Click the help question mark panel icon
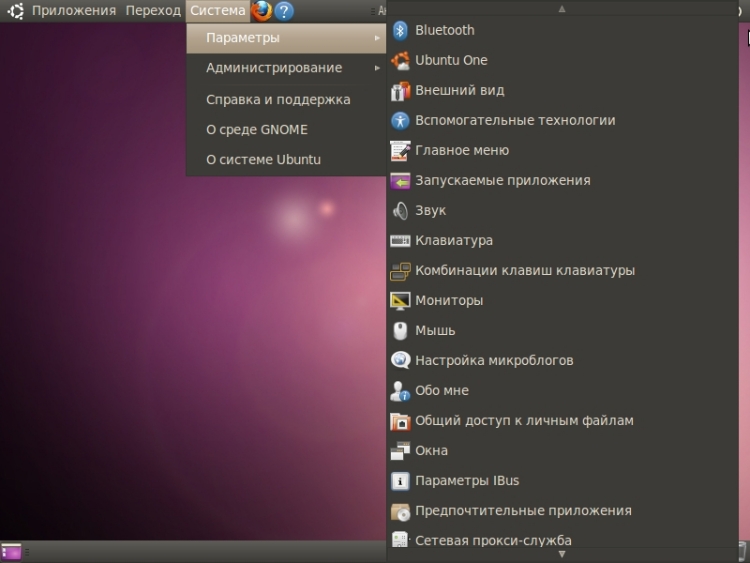750x563 pixels. (284, 11)
